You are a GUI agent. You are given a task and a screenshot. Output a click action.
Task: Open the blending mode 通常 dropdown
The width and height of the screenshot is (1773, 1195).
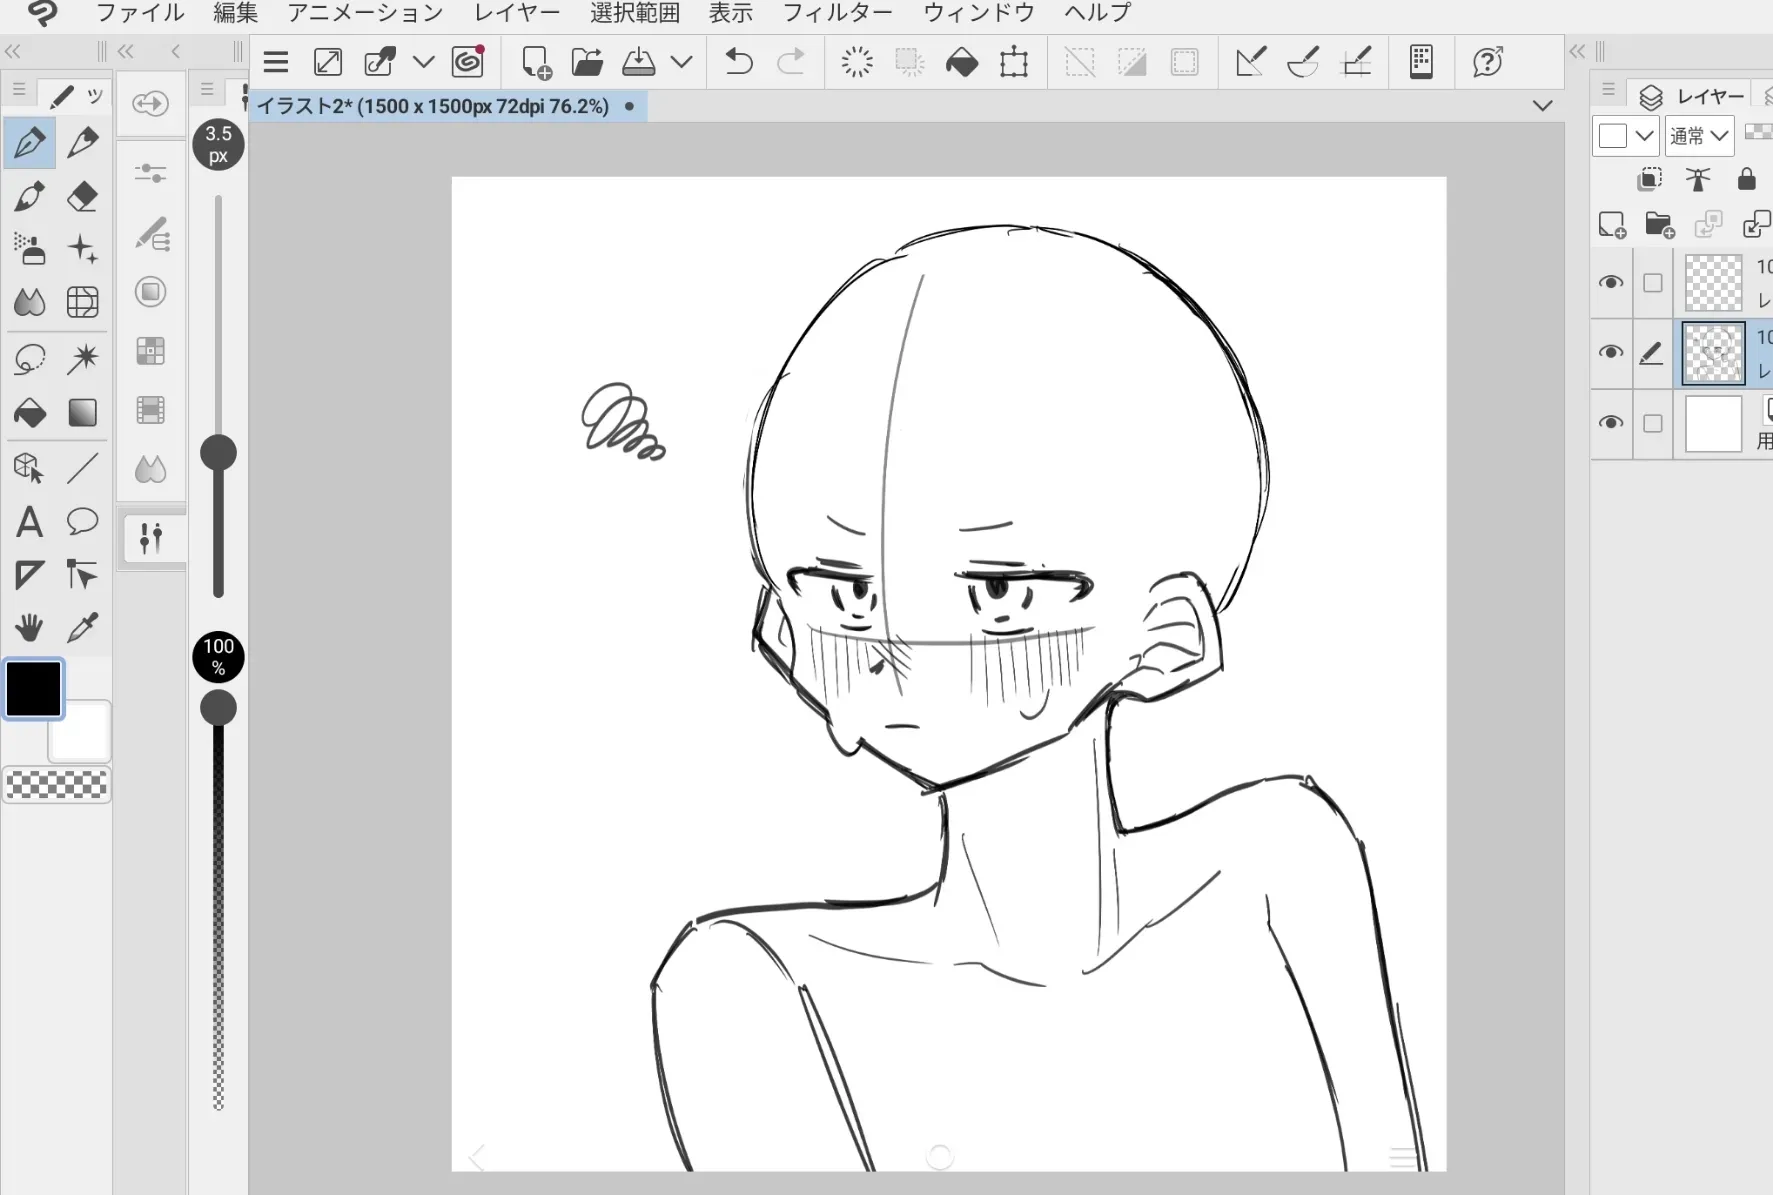pos(1699,135)
